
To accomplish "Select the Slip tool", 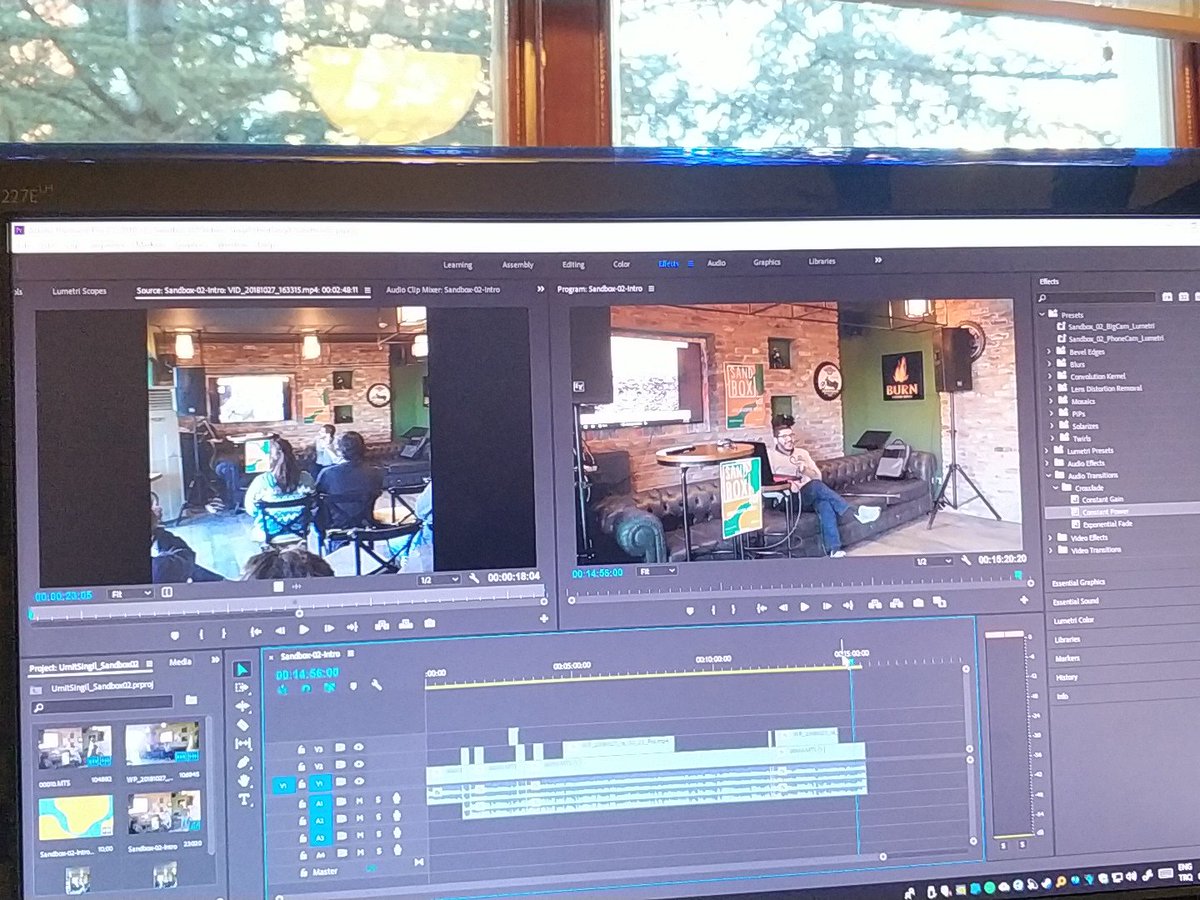I will coord(243,744).
